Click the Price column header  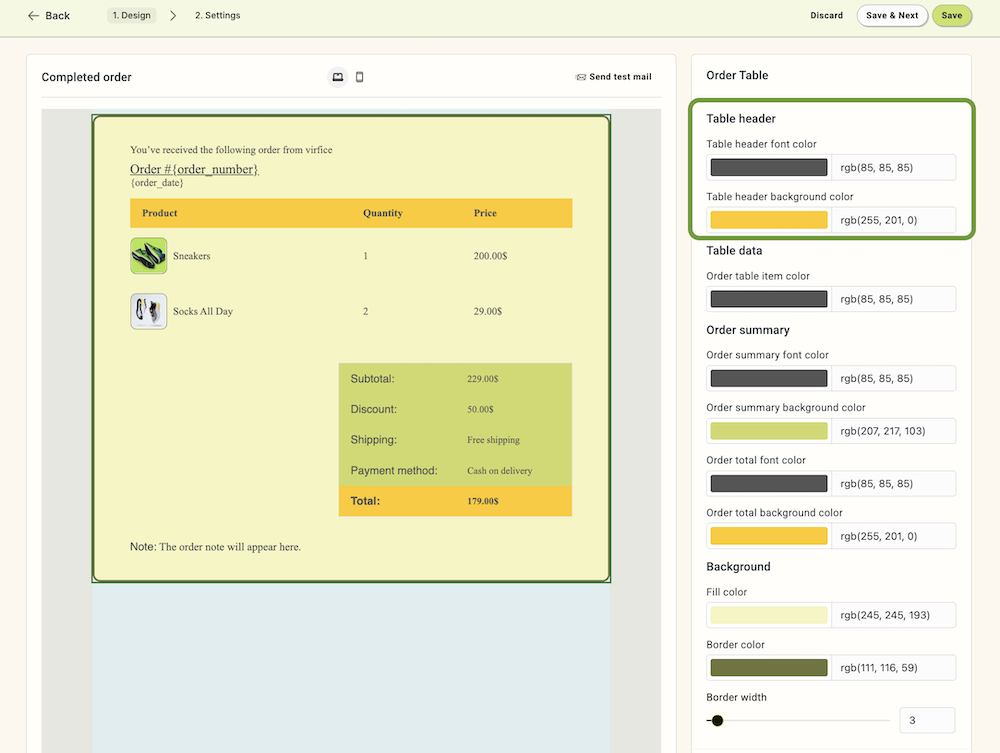(485, 213)
